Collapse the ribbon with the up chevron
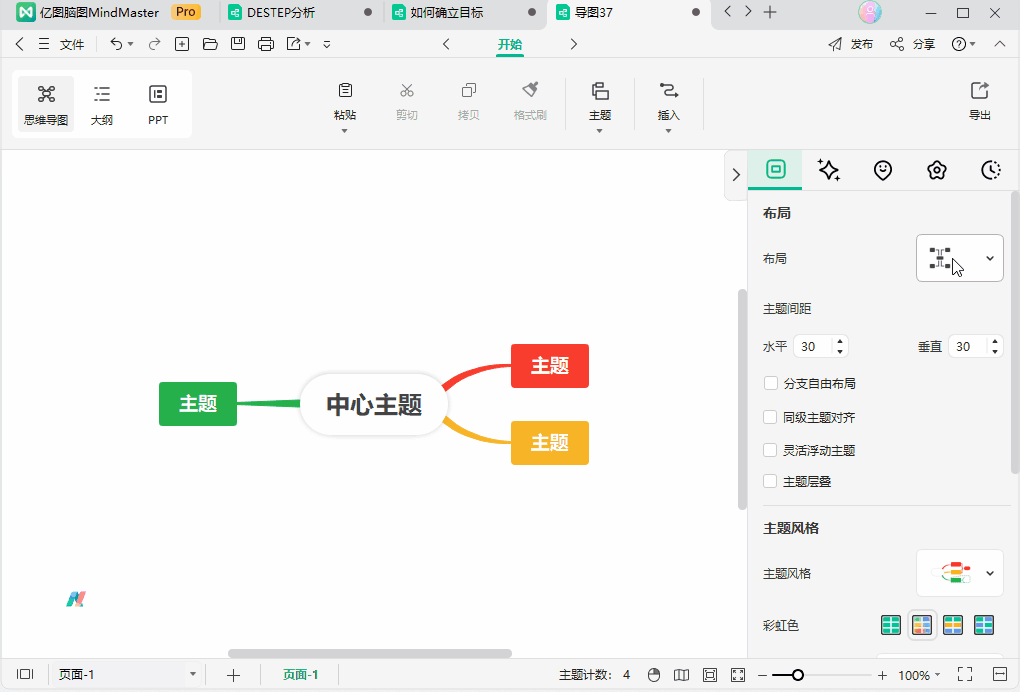This screenshot has height=692, width=1020. [1000, 44]
